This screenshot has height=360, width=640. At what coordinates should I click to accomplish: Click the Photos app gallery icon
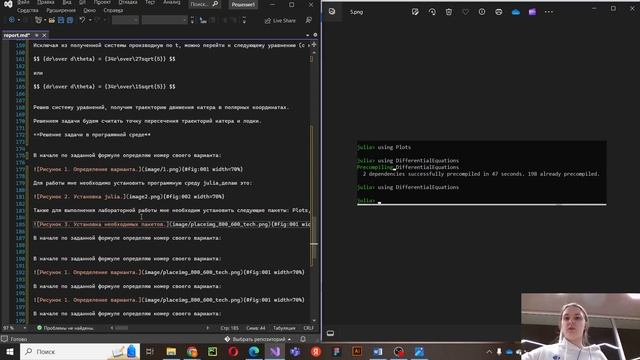(332, 11)
